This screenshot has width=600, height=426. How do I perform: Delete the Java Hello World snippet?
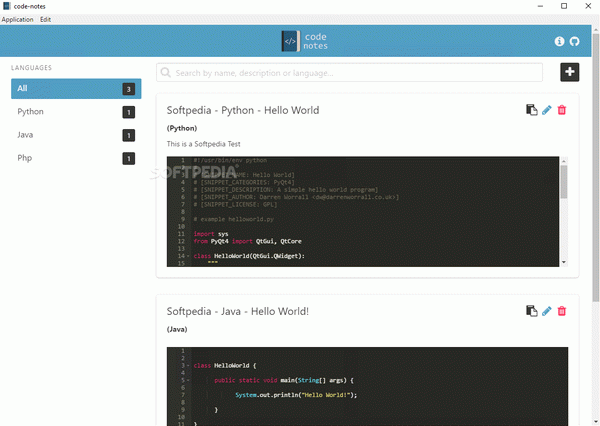561,311
